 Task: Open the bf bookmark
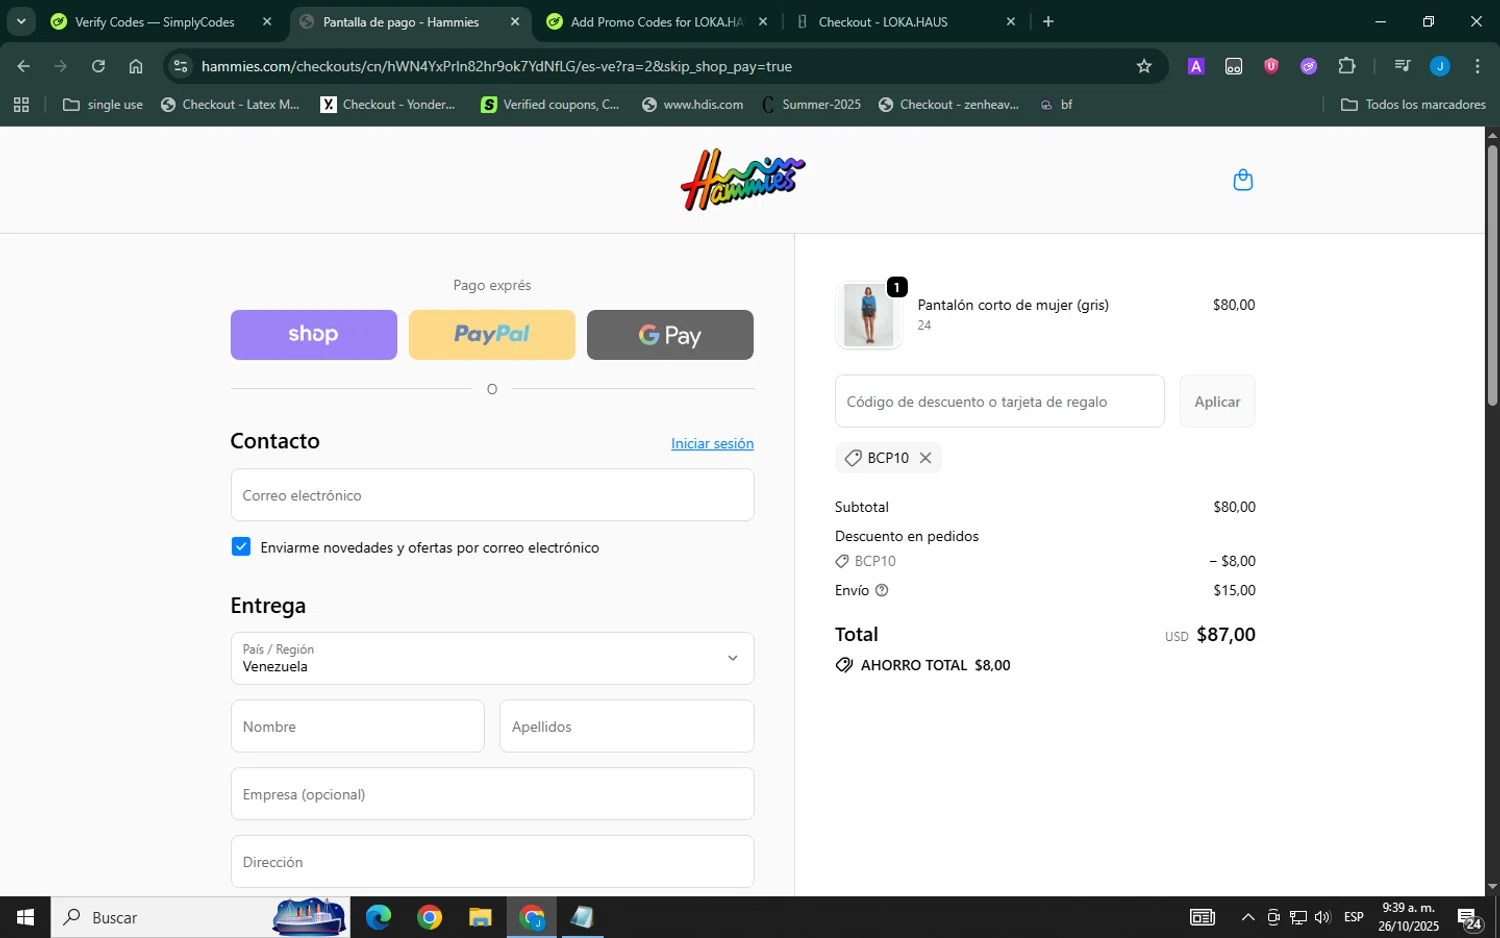click(x=1056, y=104)
